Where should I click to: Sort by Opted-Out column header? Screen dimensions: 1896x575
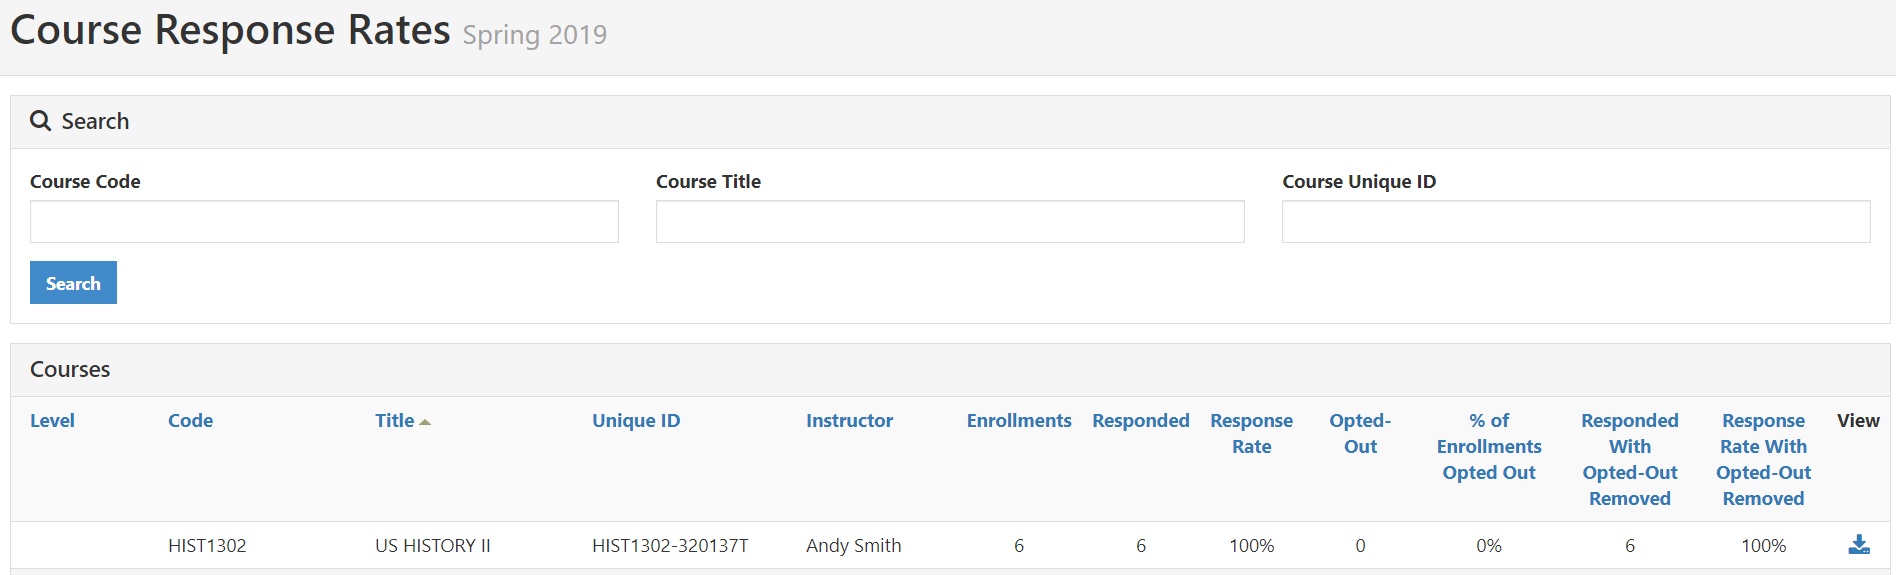tap(1360, 434)
